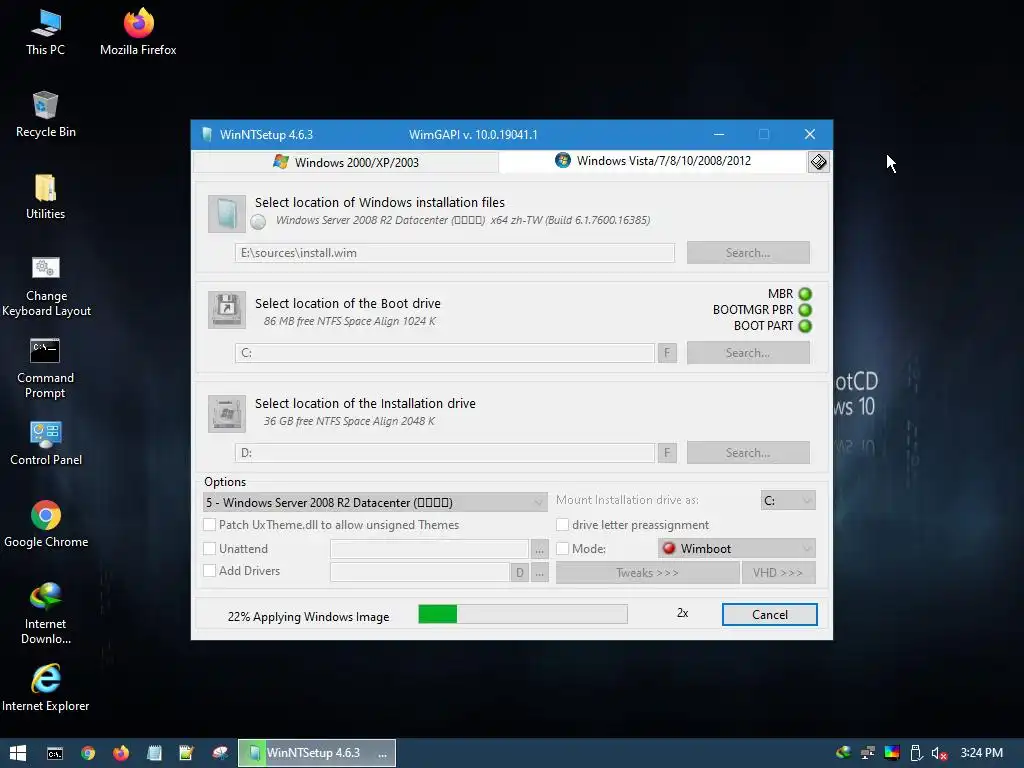Click the 22% Applying Windows Image text

(x=308, y=616)
